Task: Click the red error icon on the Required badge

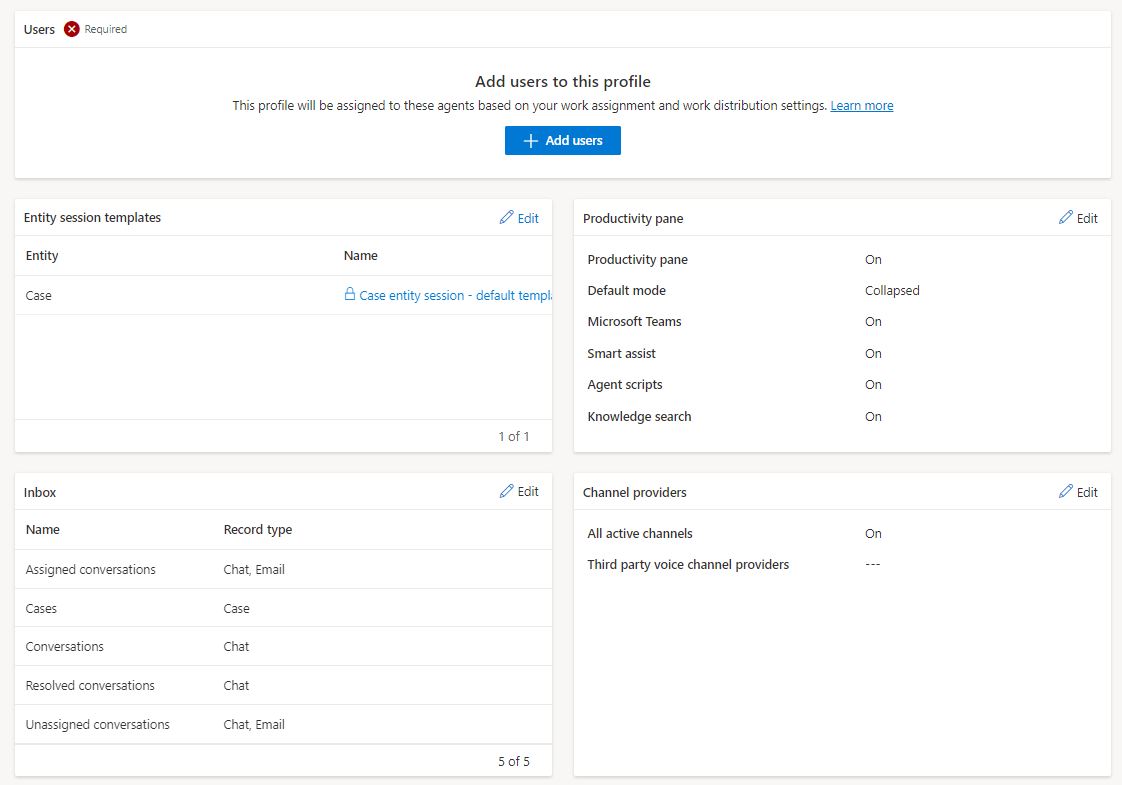Action: [x=70, y=29]
